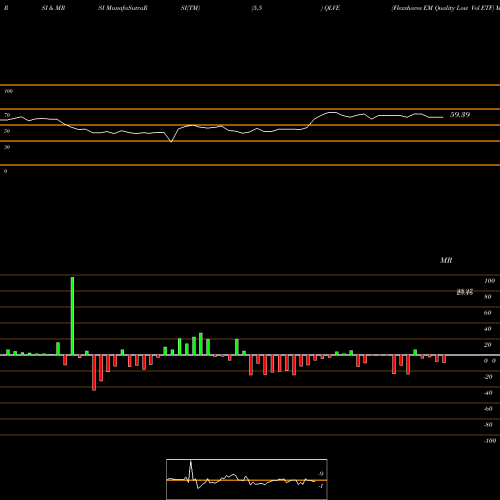Click the tallest green bar in the MR histogram
This screenshot has height=500, width=500.
72,316
